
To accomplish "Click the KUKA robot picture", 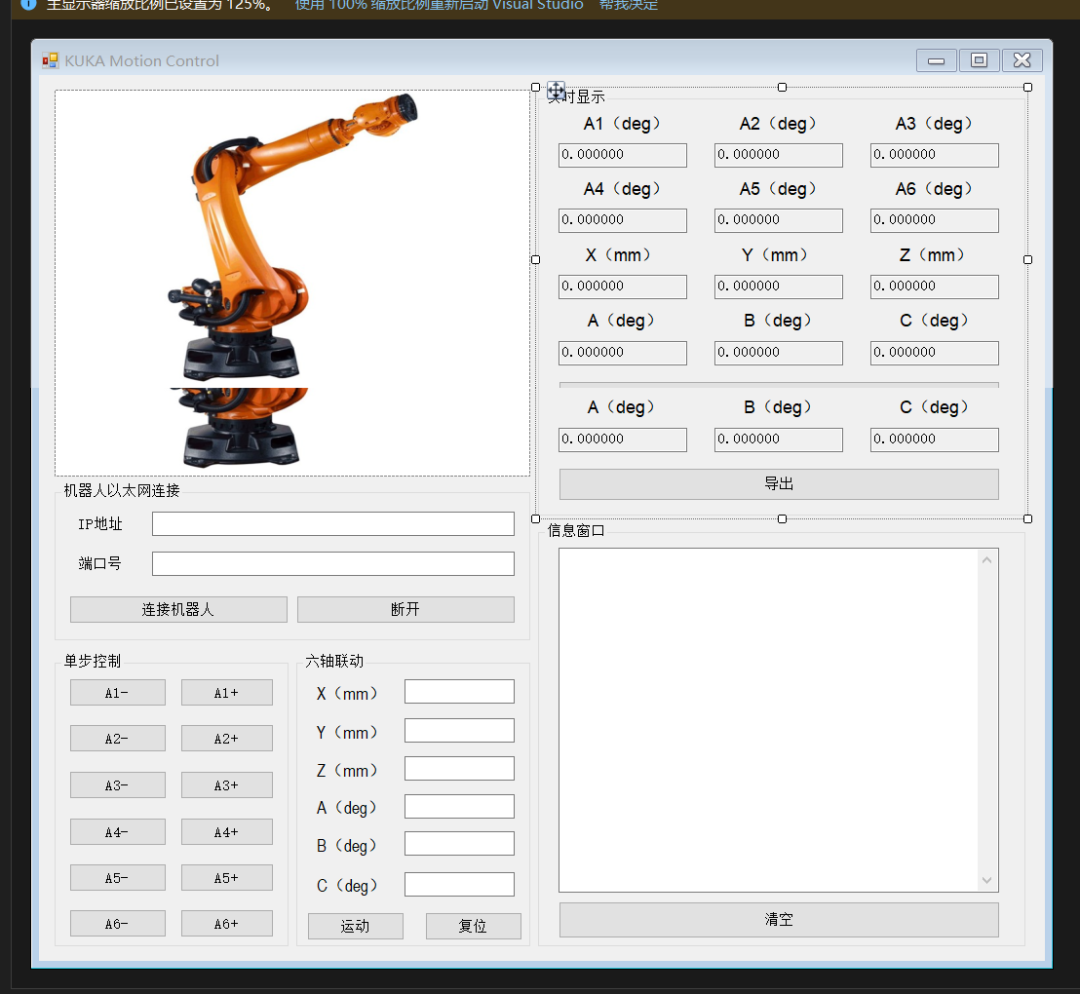I will pyautogui.click(x=290, y=280).
